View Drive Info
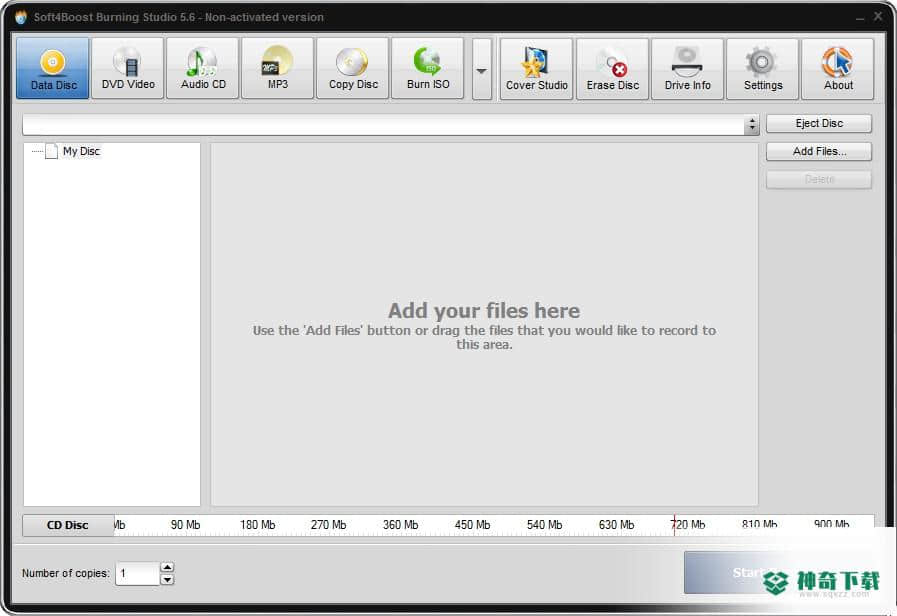This screenshot has height=616, width=897. click(688, 69)
